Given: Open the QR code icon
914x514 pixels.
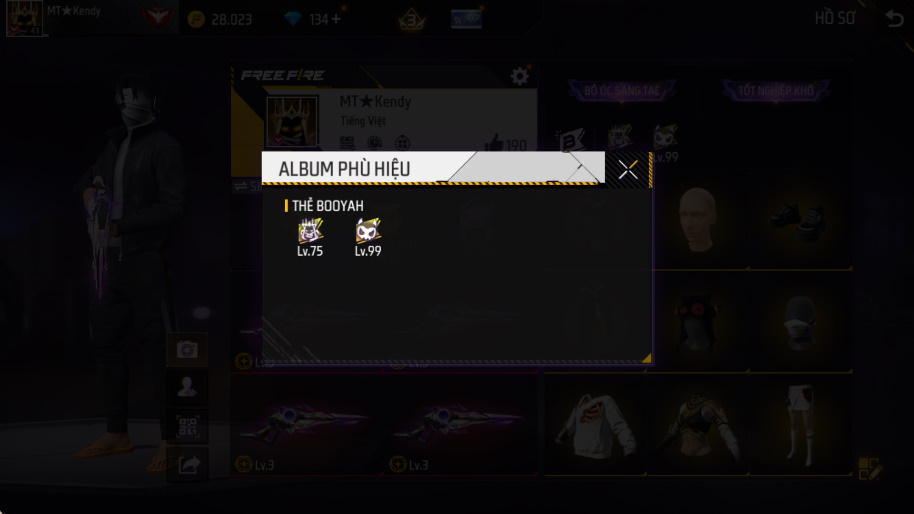Looking at the screenshot, I should (x=187, y=427).
